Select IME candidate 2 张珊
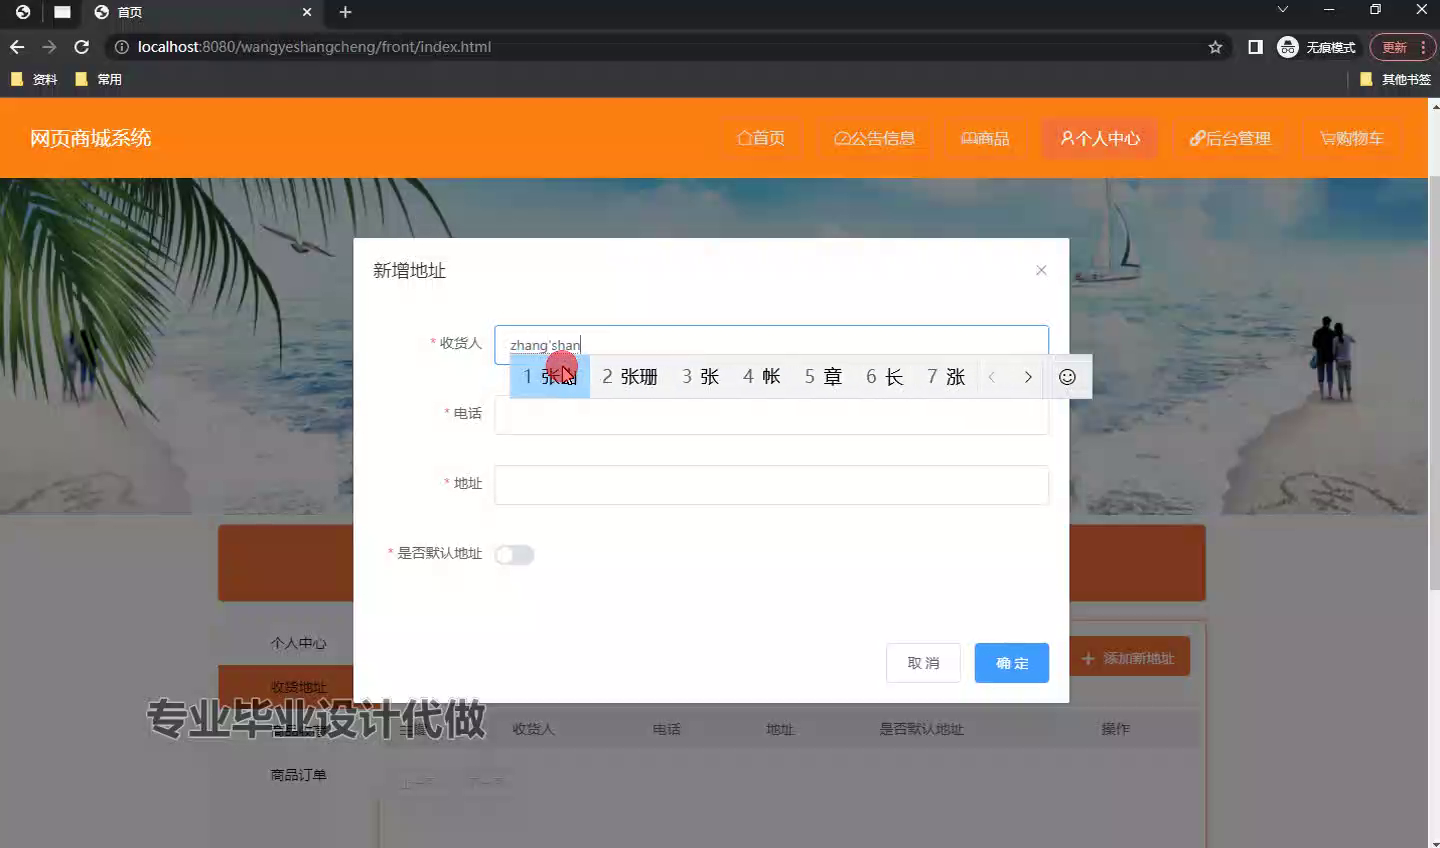Viewport: 1440px width, 848px height. coord(630,377)
